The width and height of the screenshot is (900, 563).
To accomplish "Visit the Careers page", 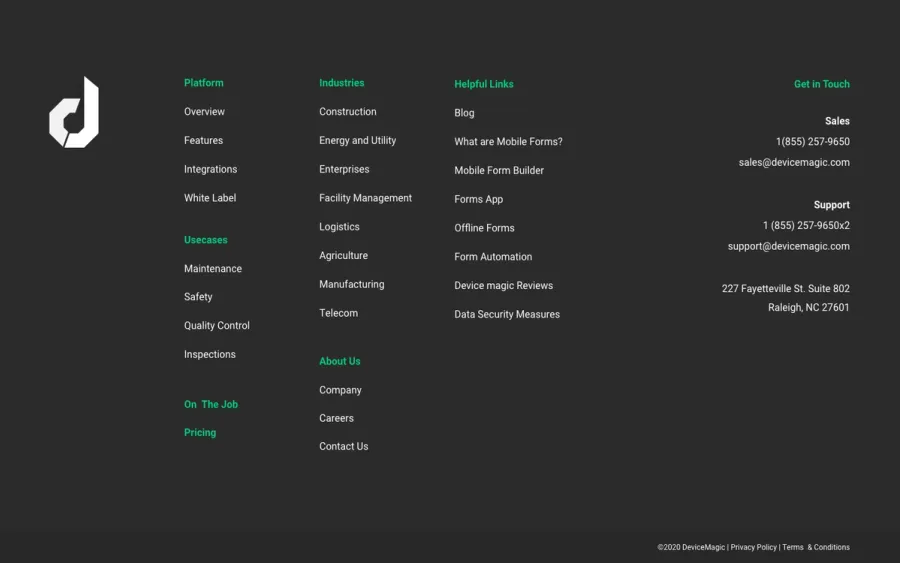I will [336, 418].
